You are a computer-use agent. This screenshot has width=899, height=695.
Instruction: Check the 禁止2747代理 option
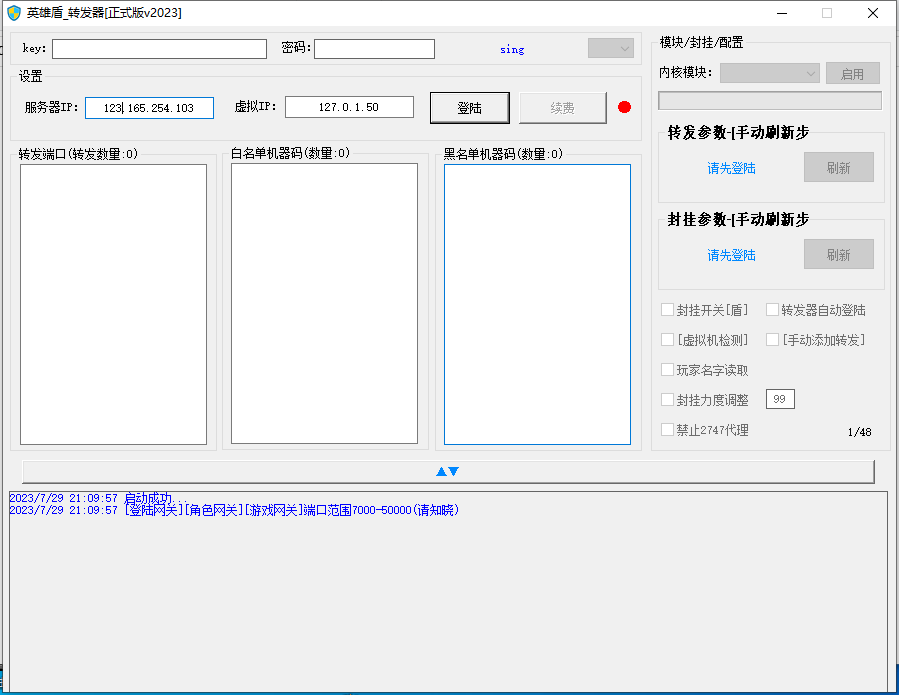coord(668,430)
